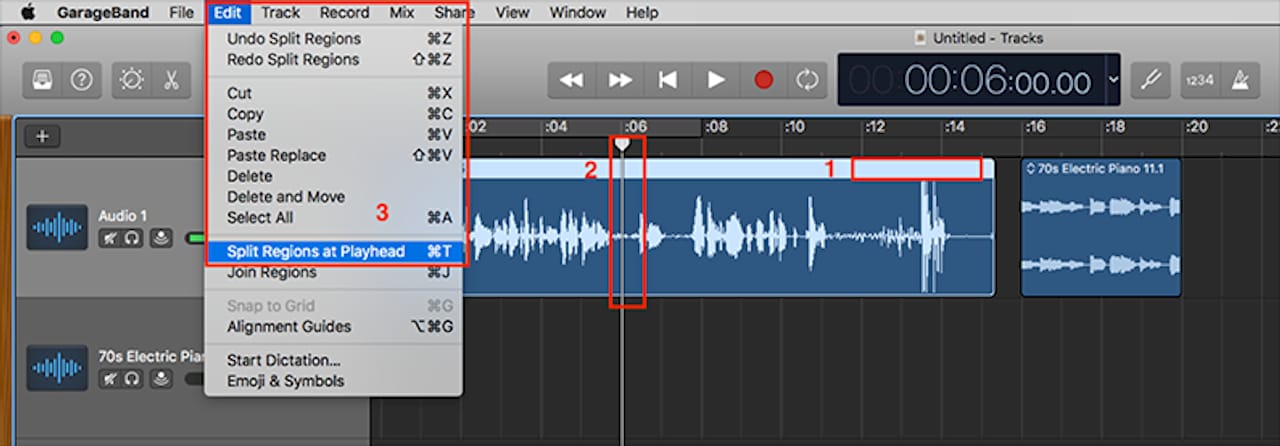Choose Copy from Edit menu
Viewport: 1280px width, 446px height.
(x=334, y=114)
